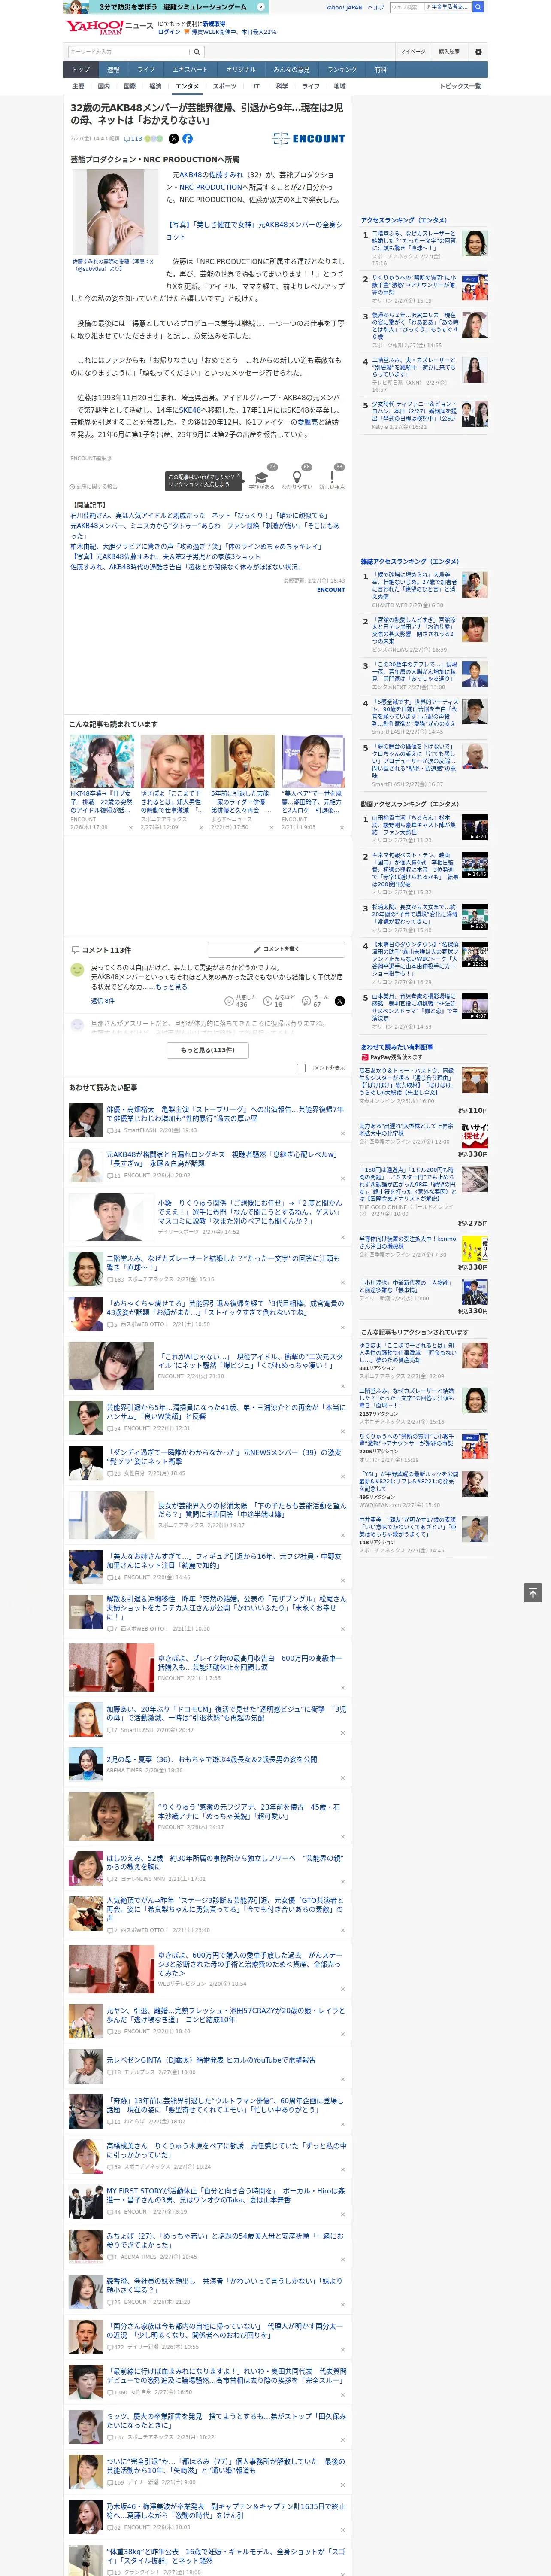Open the トップ navigation tab
The height and width of the screenshot is (2576, 551).
pyautogui.click(x=81, y=70)
